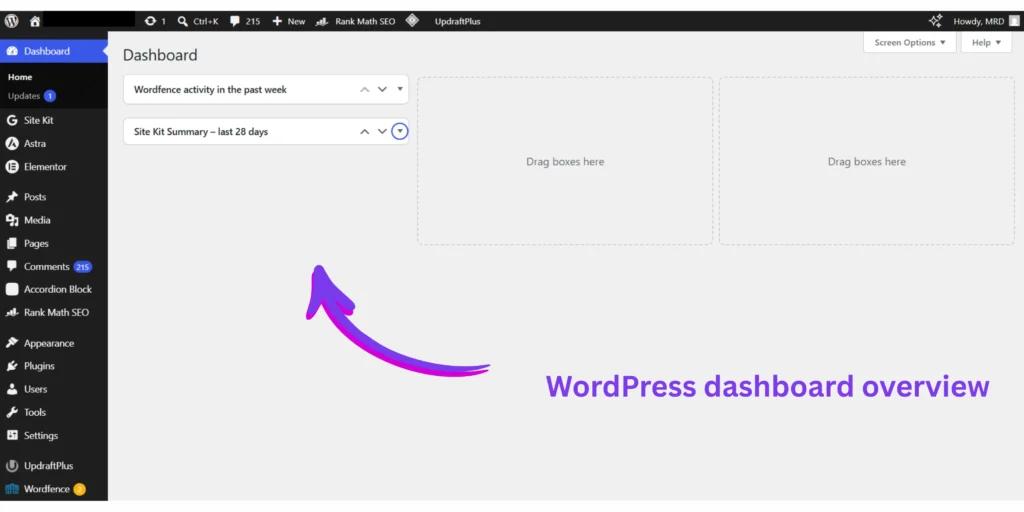Expand the Help tab dropdown

click(986, 42)
